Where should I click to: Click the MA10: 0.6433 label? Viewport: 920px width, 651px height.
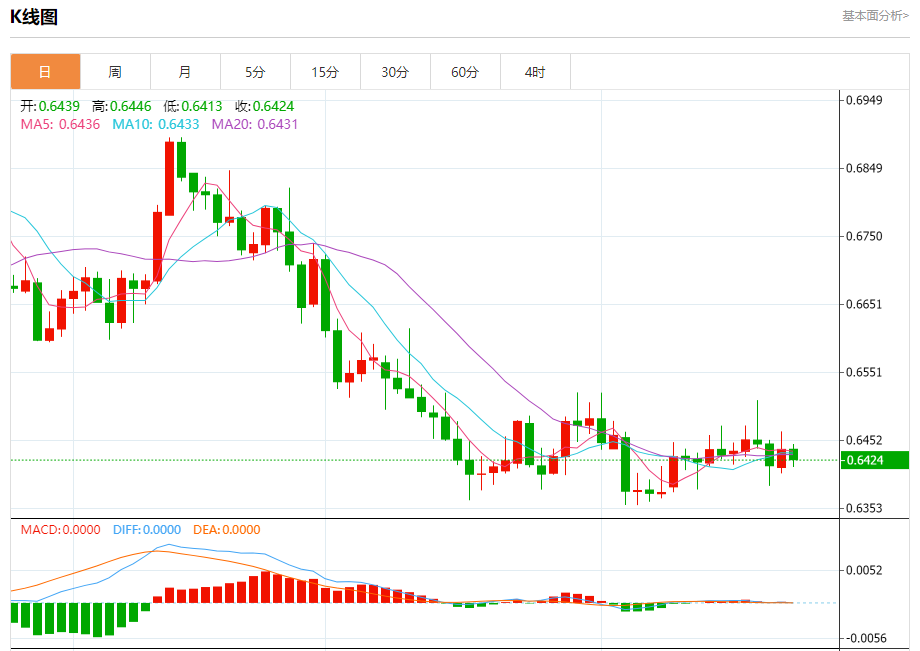[x=155, y=124]
